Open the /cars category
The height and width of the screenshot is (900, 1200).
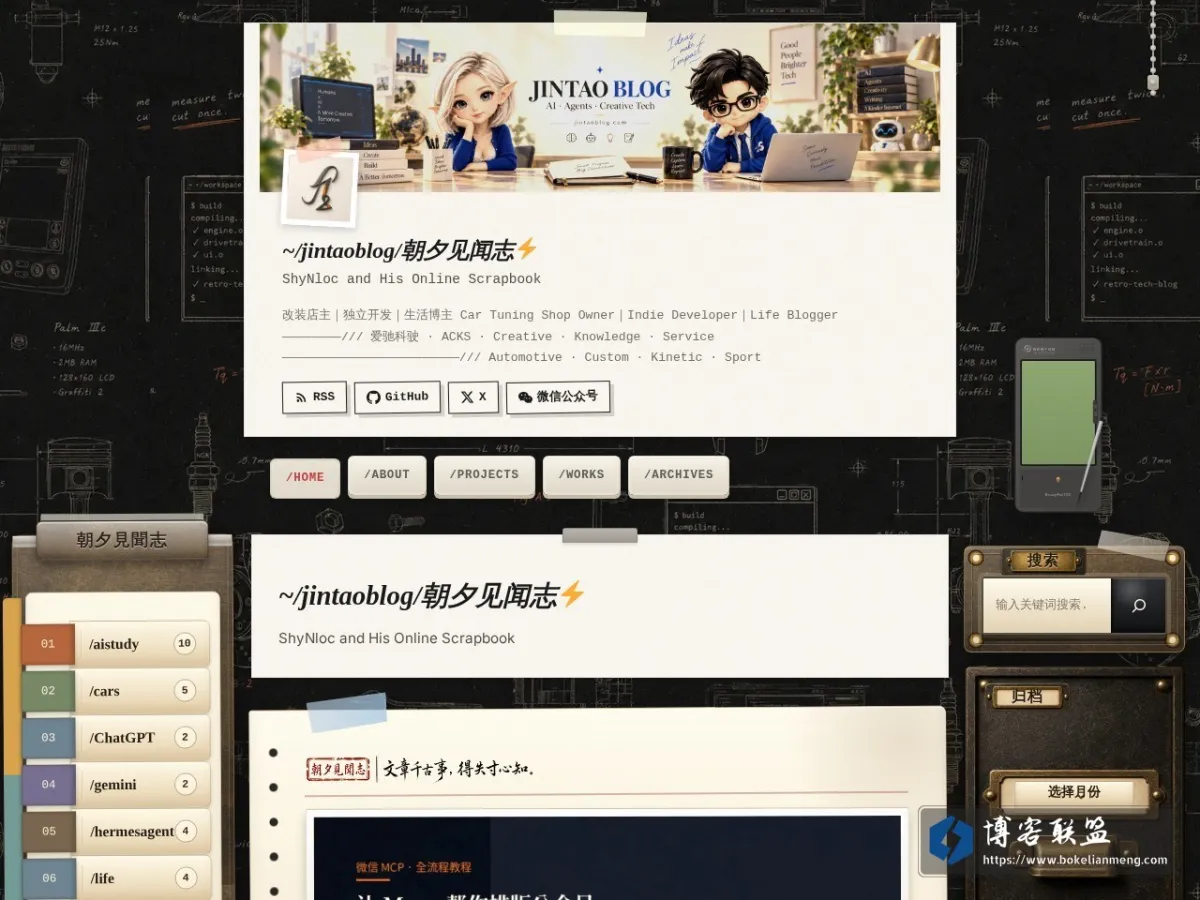coord(116,691)
